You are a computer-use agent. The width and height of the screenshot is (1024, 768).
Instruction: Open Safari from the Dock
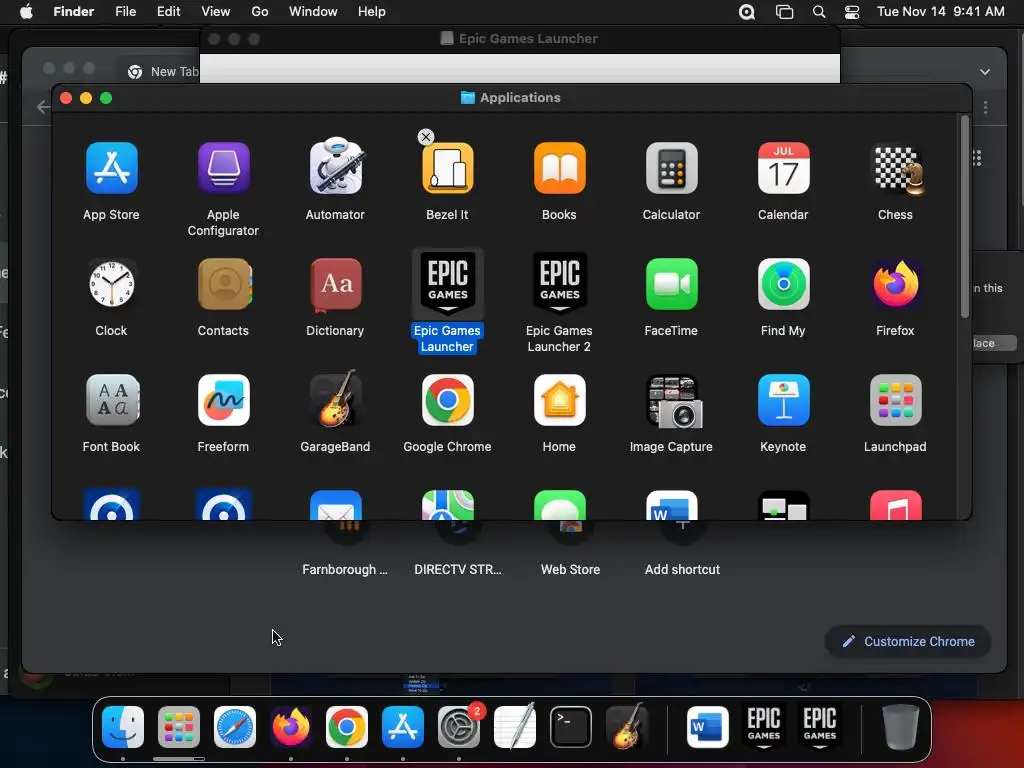pos(235,727)
